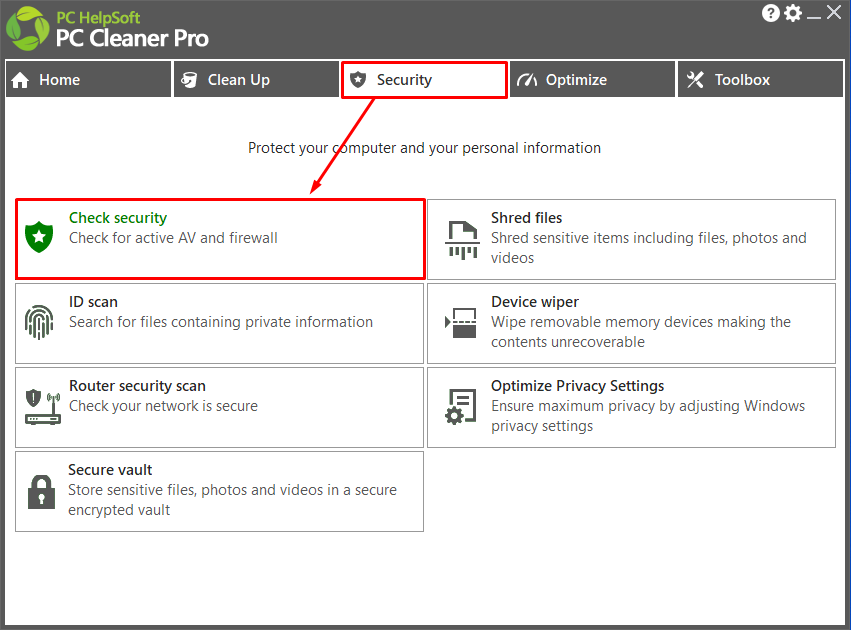Open settings with the gear icon
Screen dimensions: 851x630
coord(793,13)
